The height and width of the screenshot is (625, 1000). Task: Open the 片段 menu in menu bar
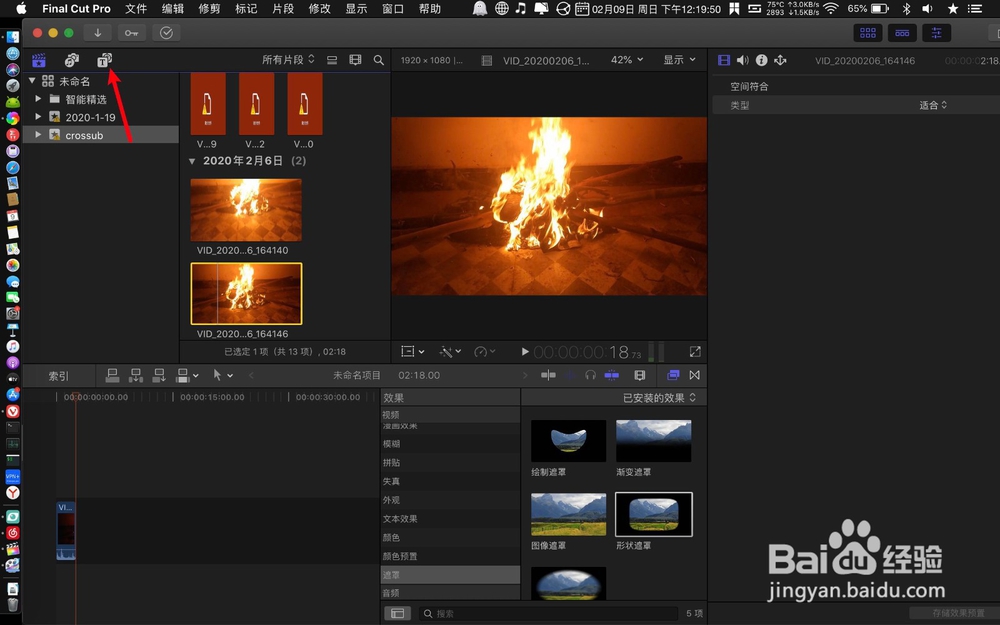click(x=283, y=9)
